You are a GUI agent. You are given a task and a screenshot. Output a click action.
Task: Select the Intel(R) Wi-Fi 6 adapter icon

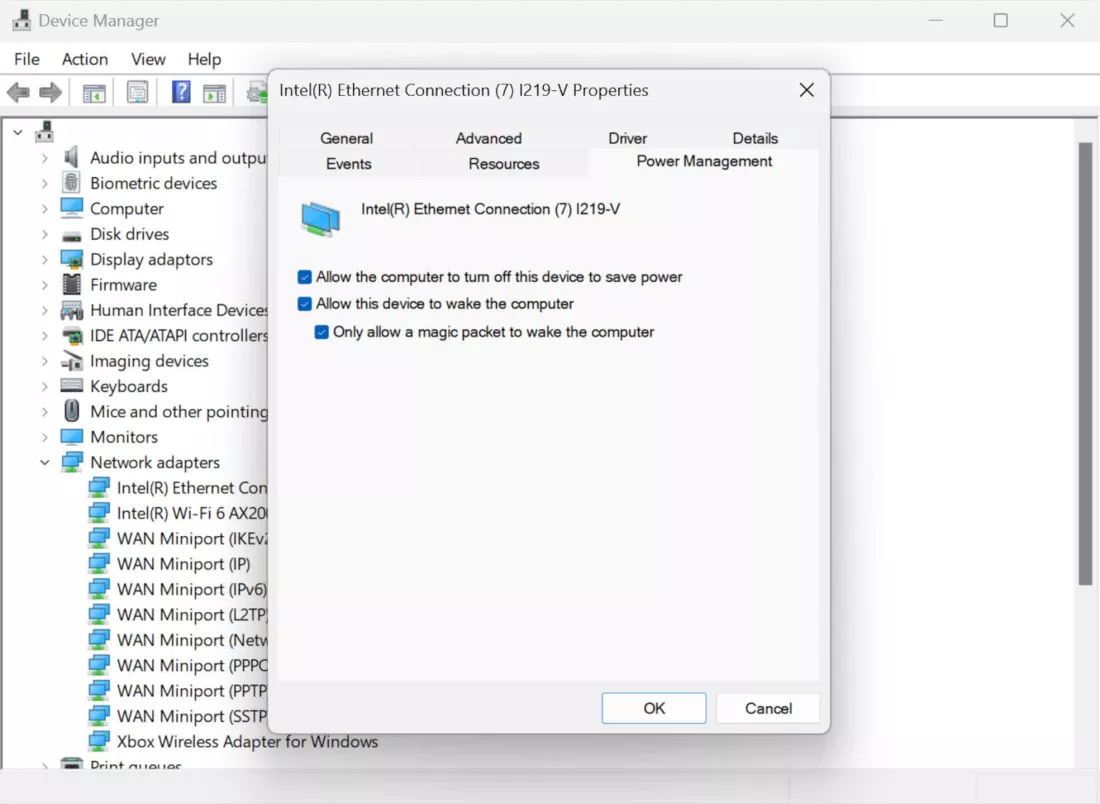pos(99,513)
